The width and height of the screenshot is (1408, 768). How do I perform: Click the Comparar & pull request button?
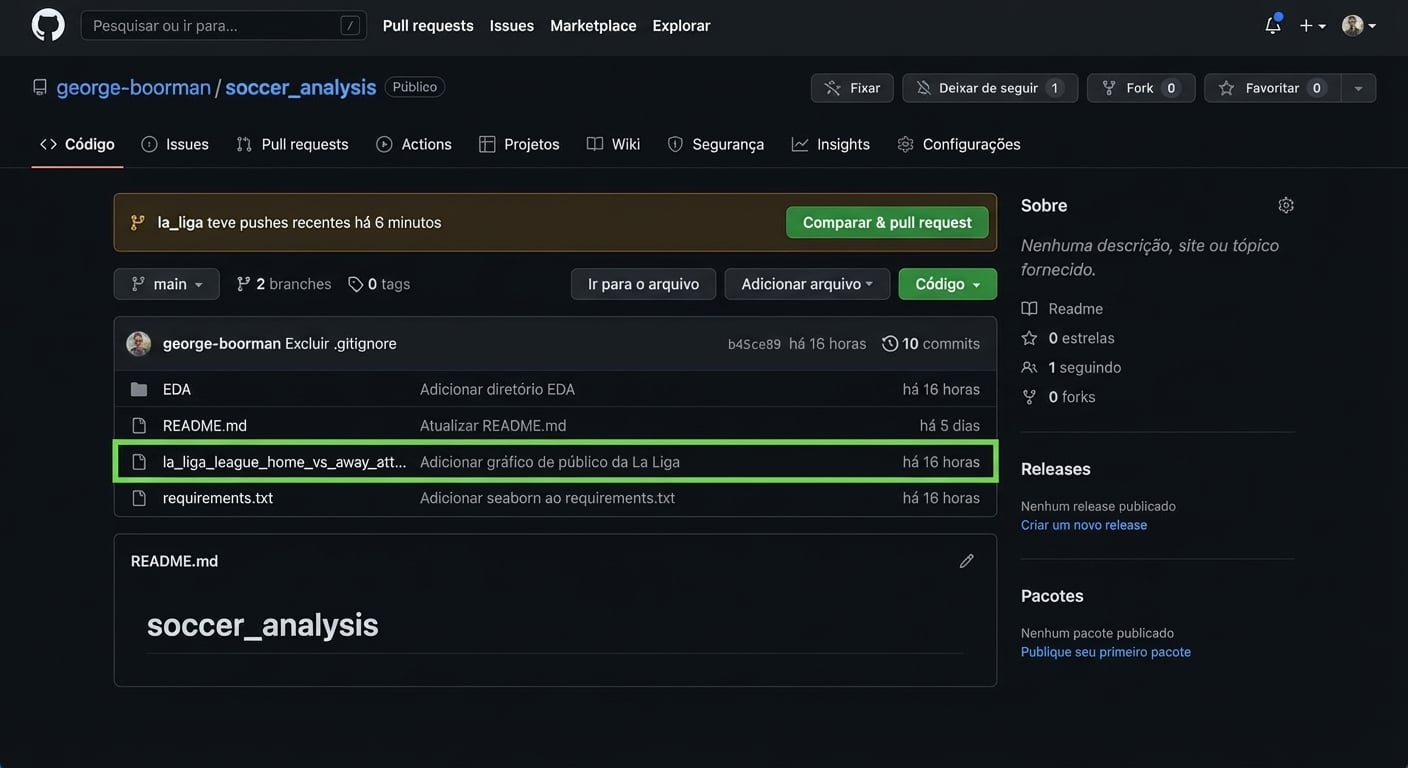tap(887, 222)
